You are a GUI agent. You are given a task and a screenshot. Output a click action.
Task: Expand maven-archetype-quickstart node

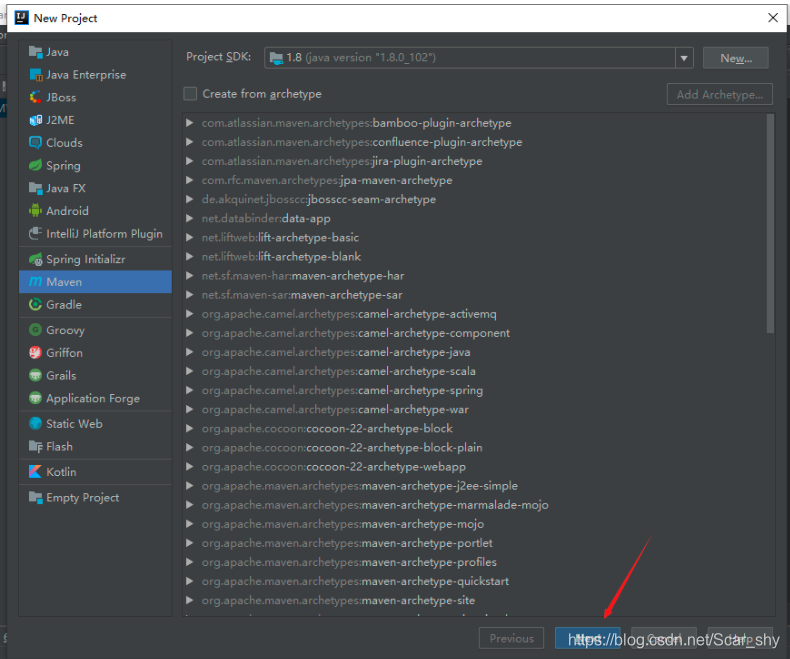tap(189, 581)
